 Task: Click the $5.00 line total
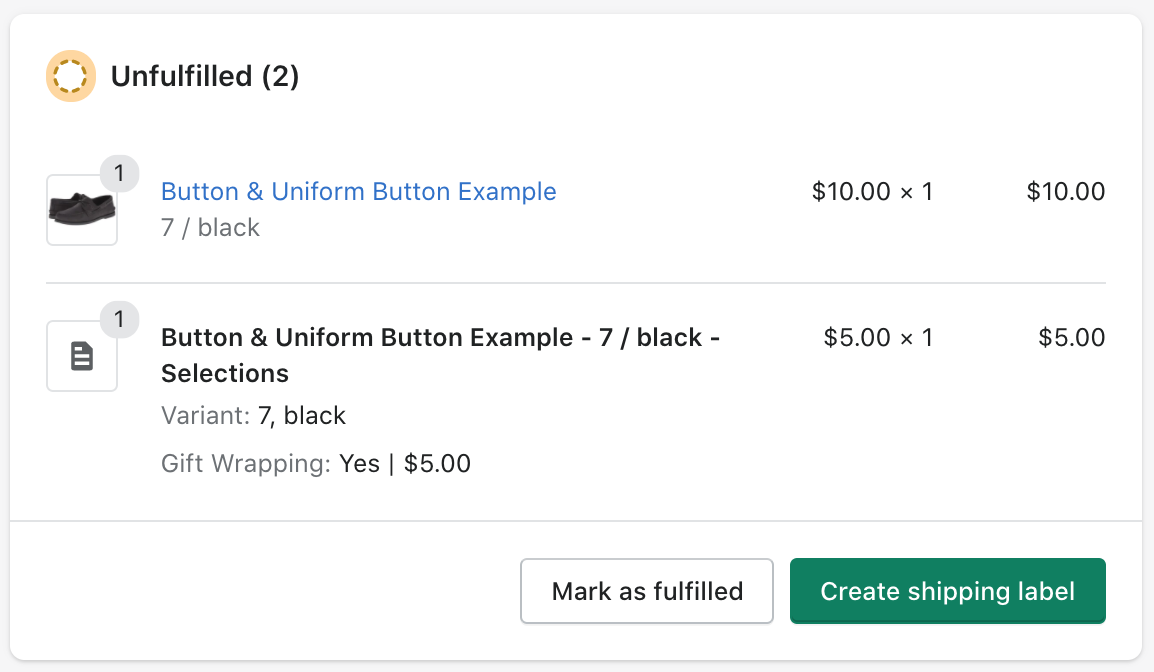(1072, 337)
